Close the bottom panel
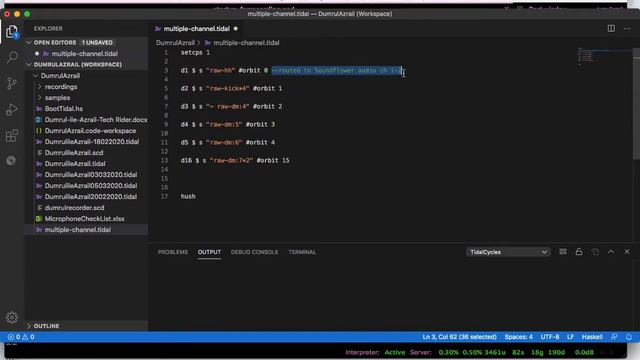This screenshot has height=360, width=640. (x=627, y=252)
